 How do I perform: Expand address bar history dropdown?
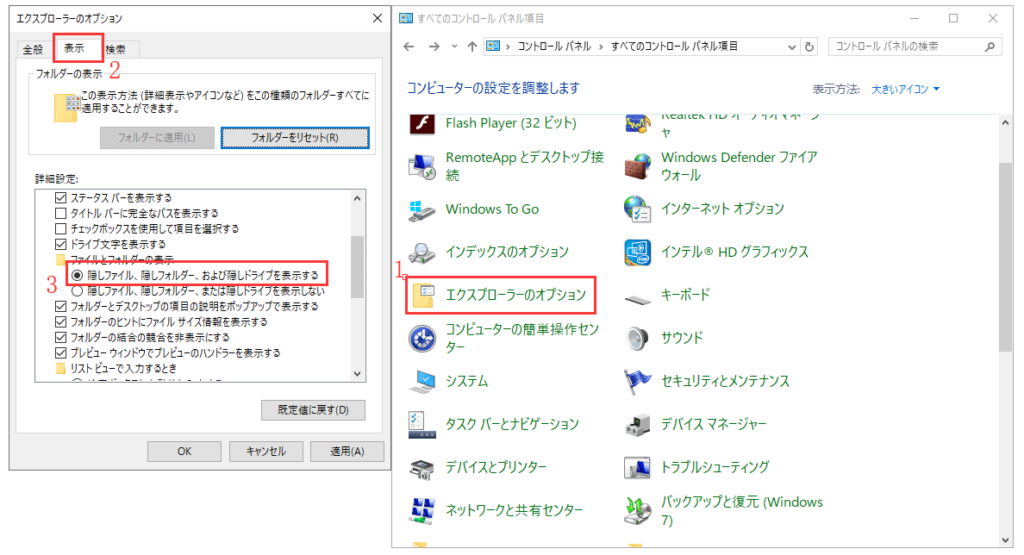tap(792, 47)
